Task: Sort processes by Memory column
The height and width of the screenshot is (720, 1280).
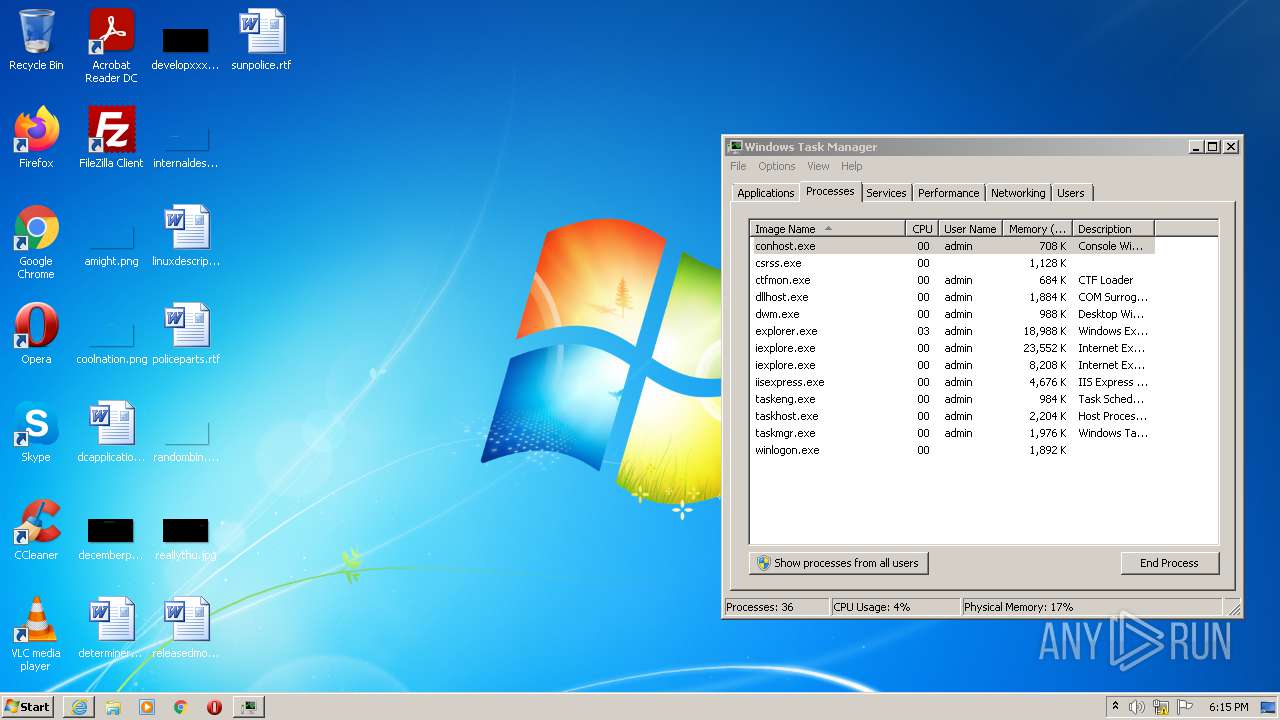Action: pyautogui.click(x=1037, y=229)
